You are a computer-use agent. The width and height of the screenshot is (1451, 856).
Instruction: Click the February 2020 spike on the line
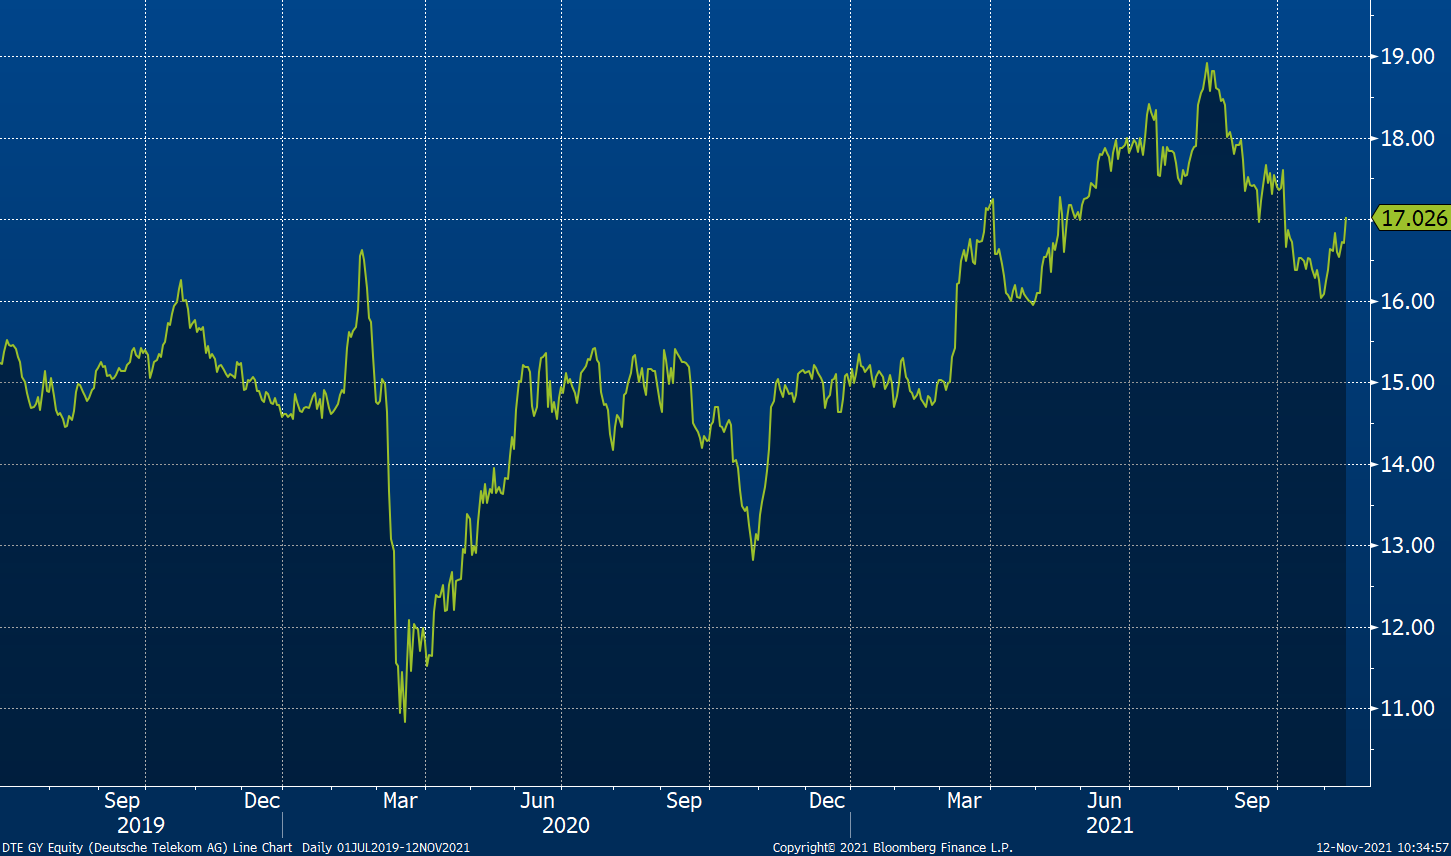click(x=361, y=251)
